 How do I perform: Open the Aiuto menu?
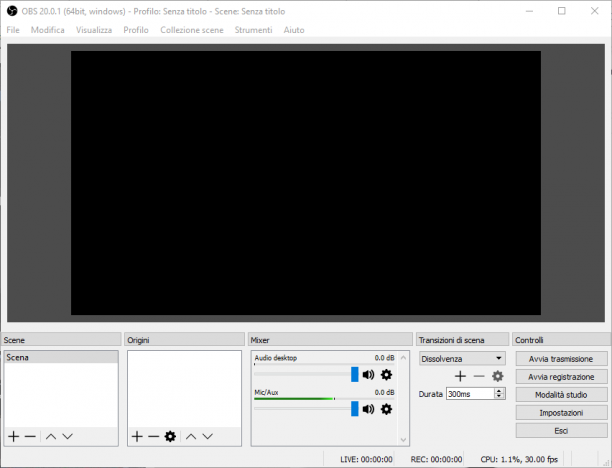click(294, 30)
